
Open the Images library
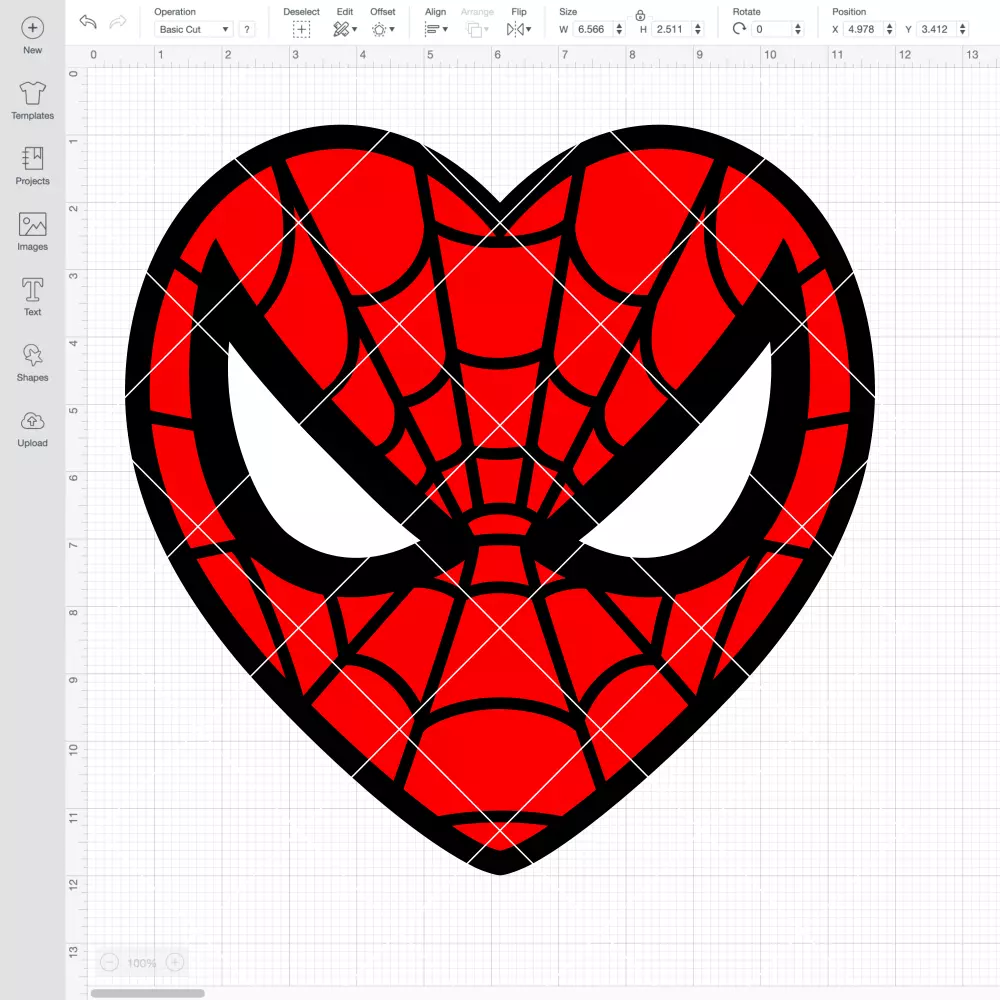pyautogui.click(x=33, y=232)
